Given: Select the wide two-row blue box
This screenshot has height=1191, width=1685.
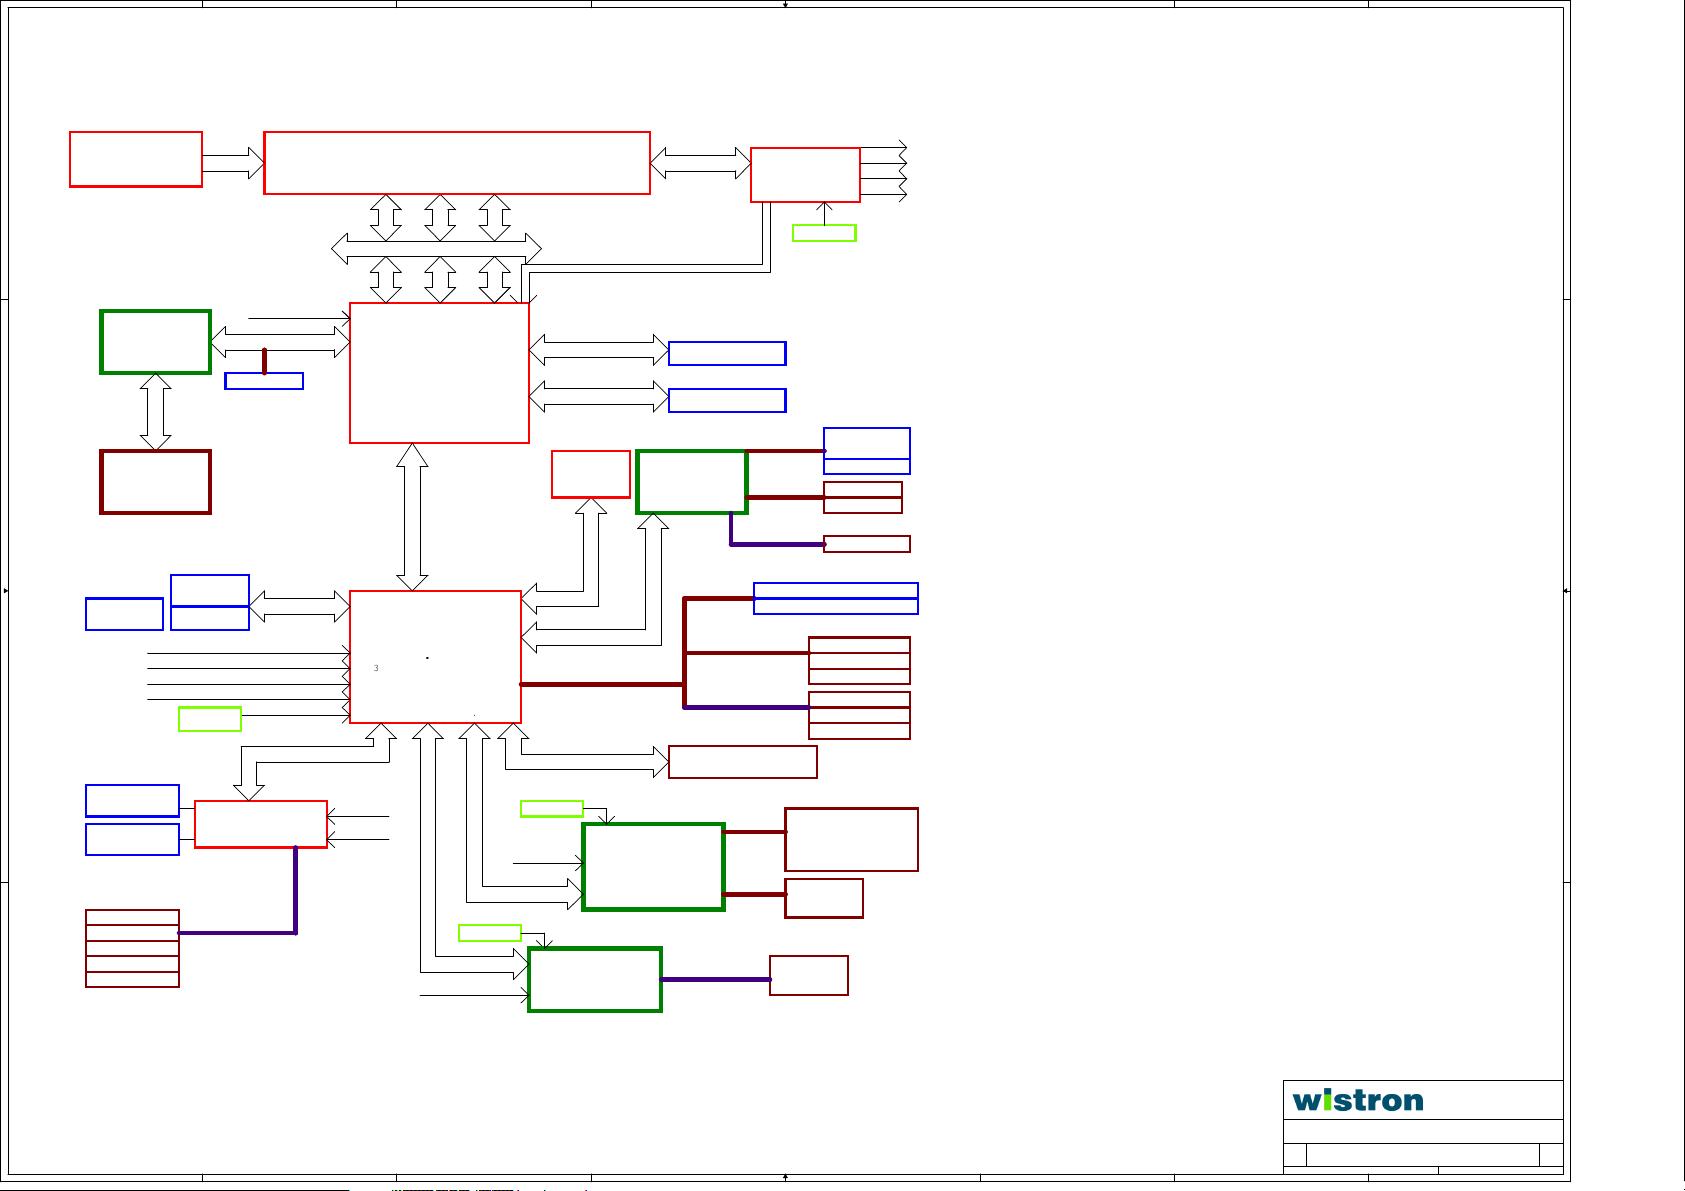Looking at the screenshot, I should pyautogui.click(x=835, y=598).
